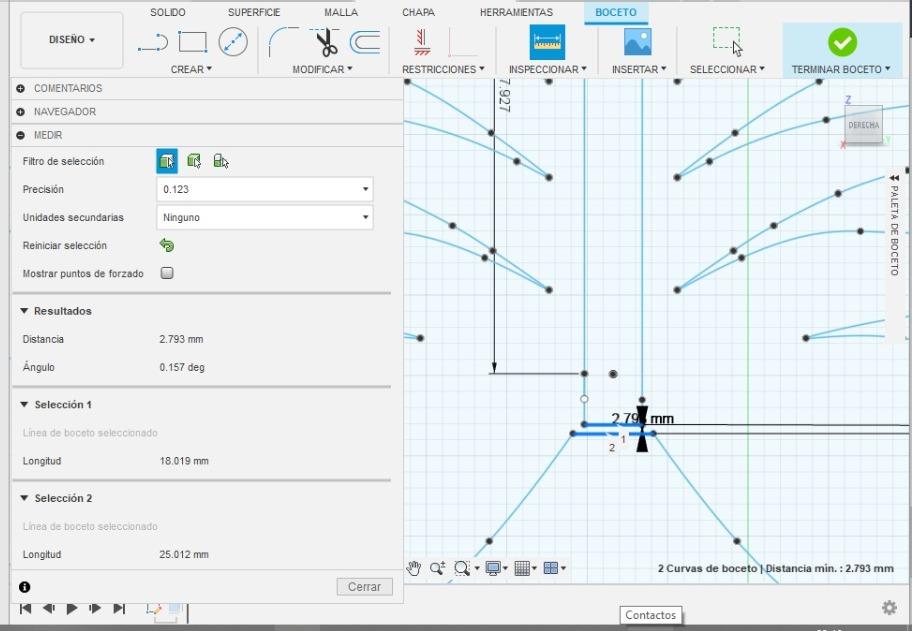Choose the third selection filter icon
Screen dimensions: 912x631
point(221,161)
